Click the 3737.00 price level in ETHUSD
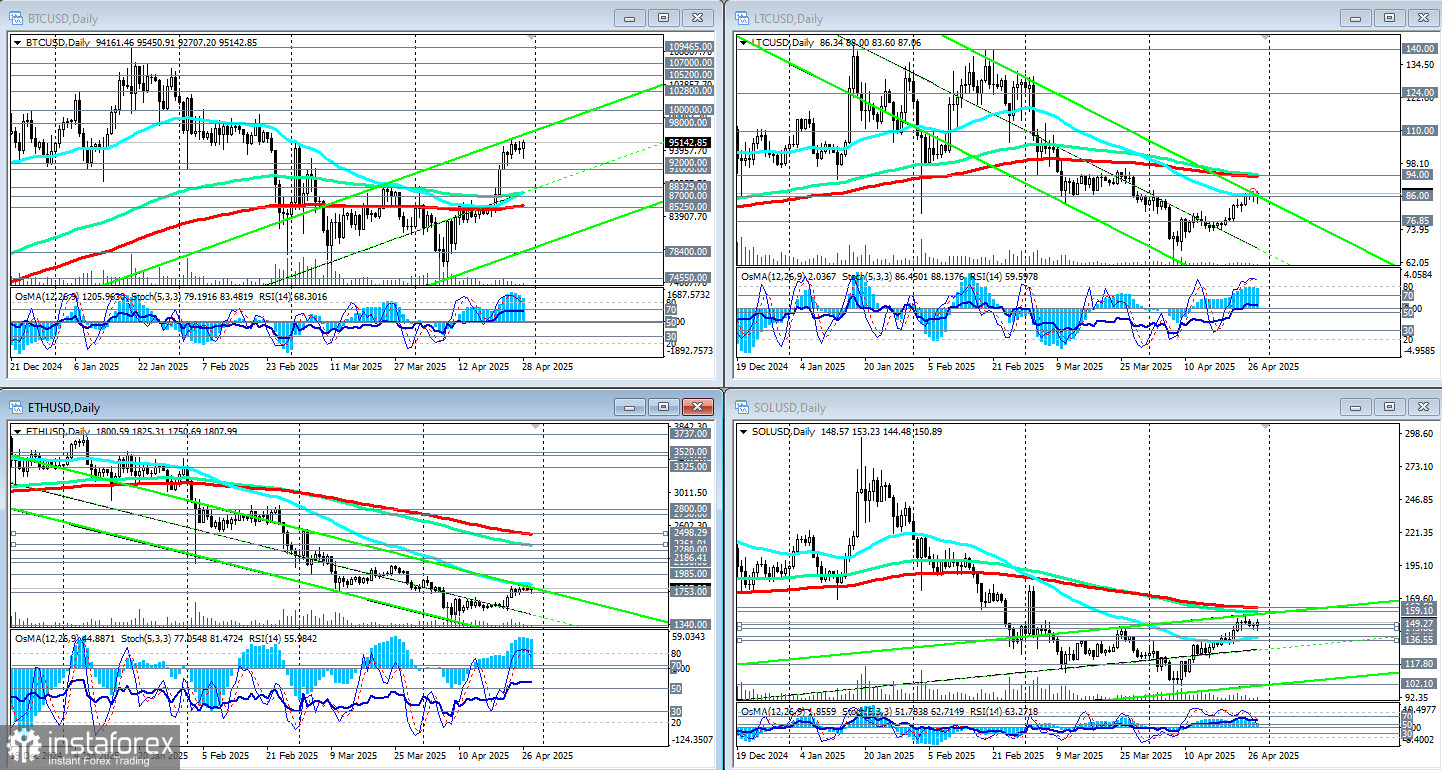Viewport: 1442px width, 770px height. click(689, 435)
